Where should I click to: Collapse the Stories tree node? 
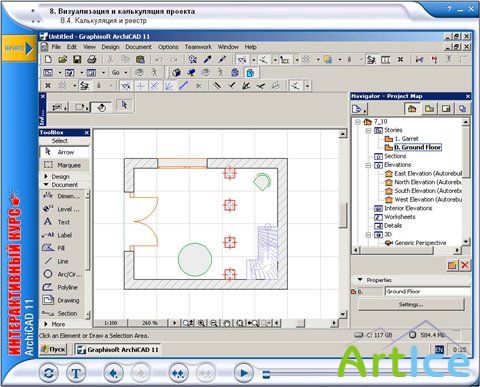368,130
